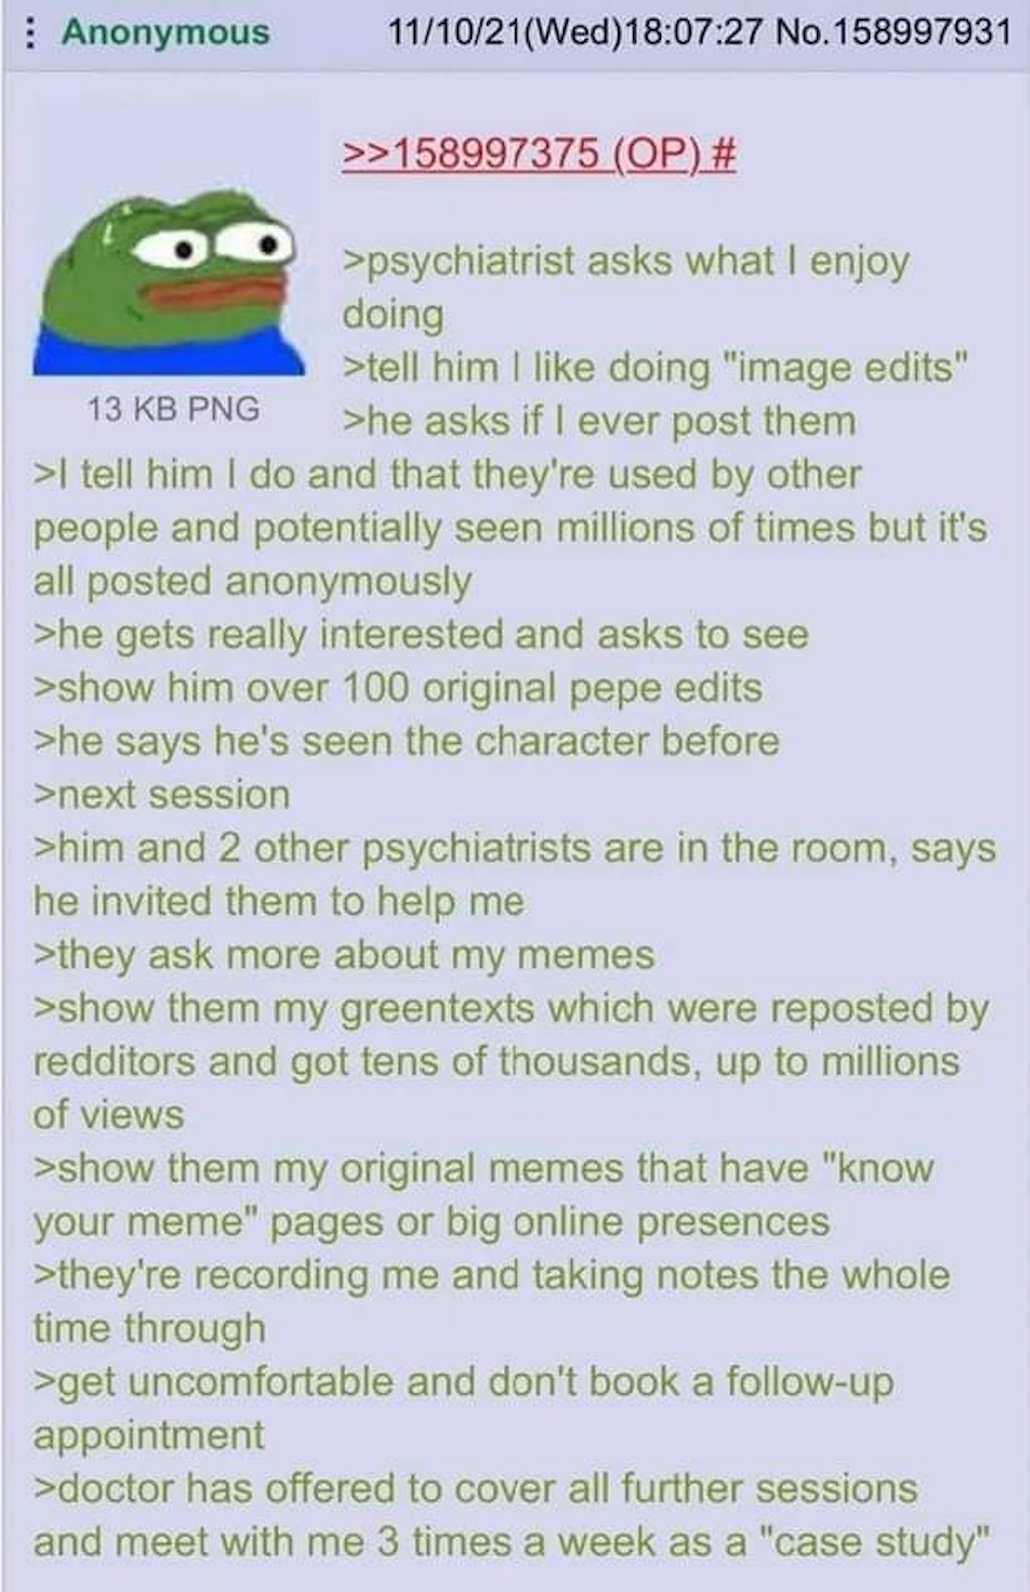
Task: Click the 'psychiatrist asks what I enjoy' line
Action: click(x=626, y=261)
